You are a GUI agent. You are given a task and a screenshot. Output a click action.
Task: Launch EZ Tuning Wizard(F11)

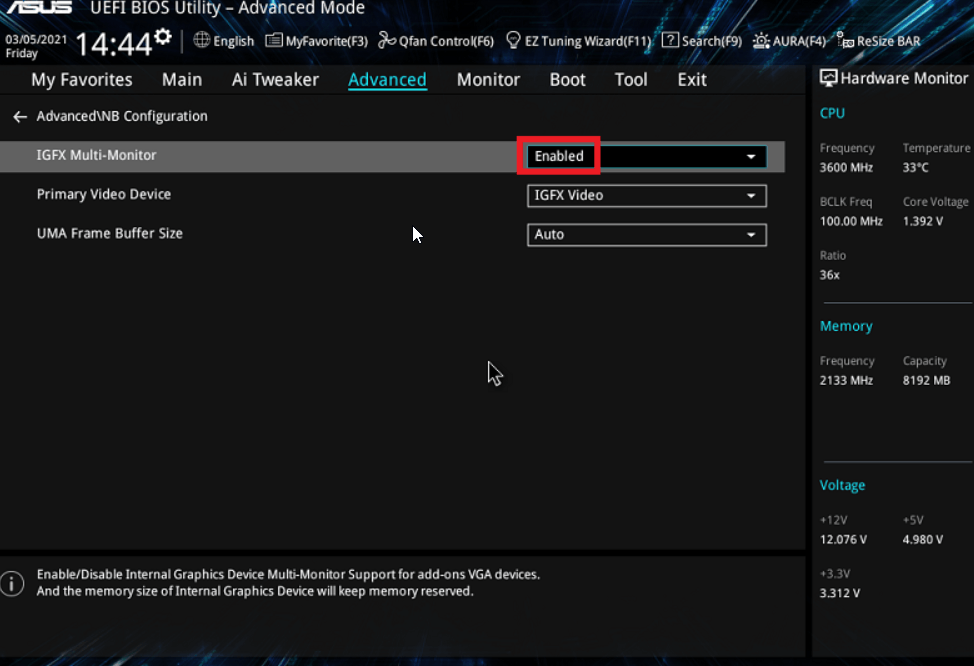[578, 41]
